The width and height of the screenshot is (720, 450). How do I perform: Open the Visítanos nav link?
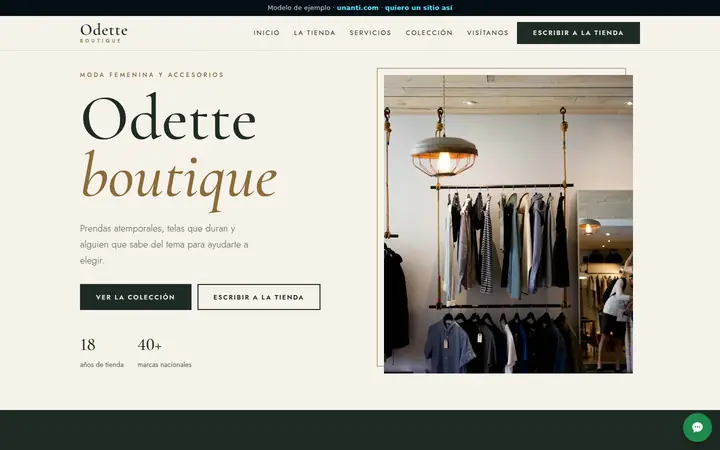487,33
